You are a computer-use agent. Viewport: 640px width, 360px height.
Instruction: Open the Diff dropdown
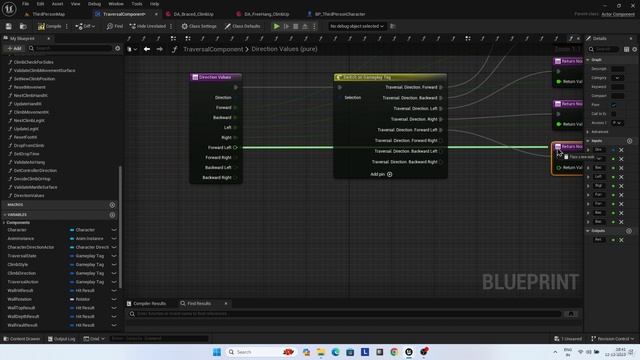point(85,26)
